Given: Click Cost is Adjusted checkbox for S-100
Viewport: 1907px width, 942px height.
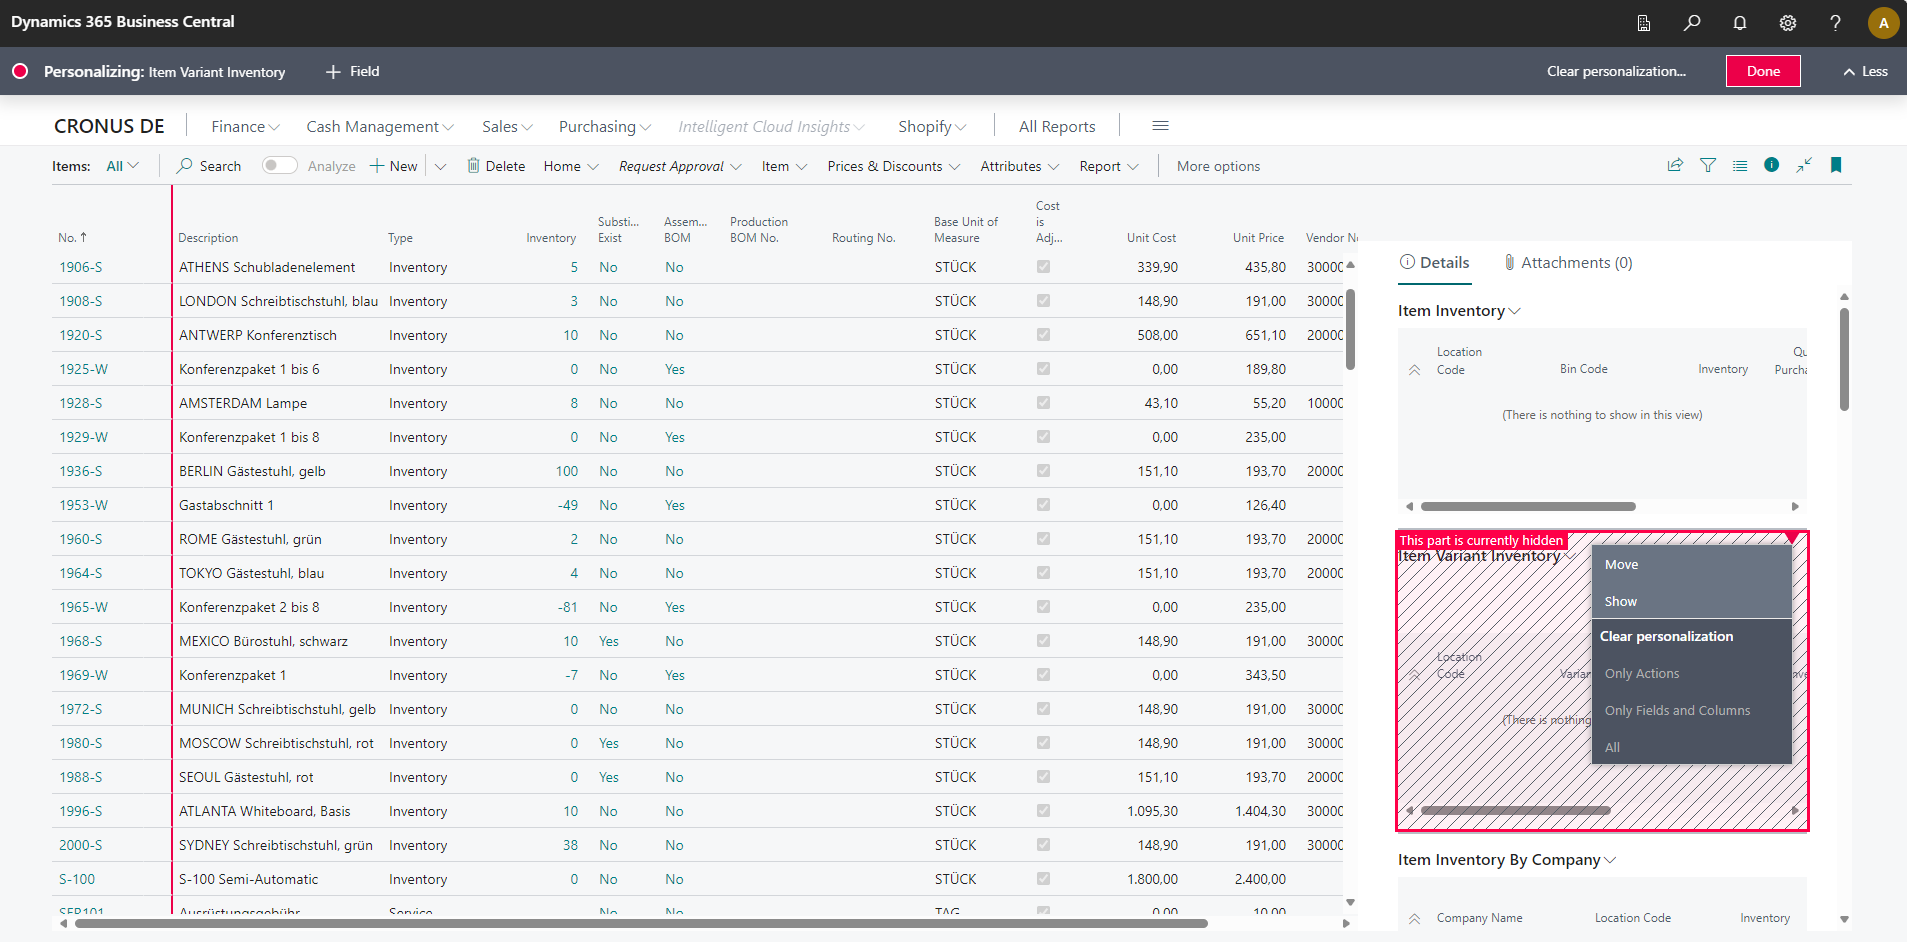Looking at the screenshot, I should (1043, 879).
